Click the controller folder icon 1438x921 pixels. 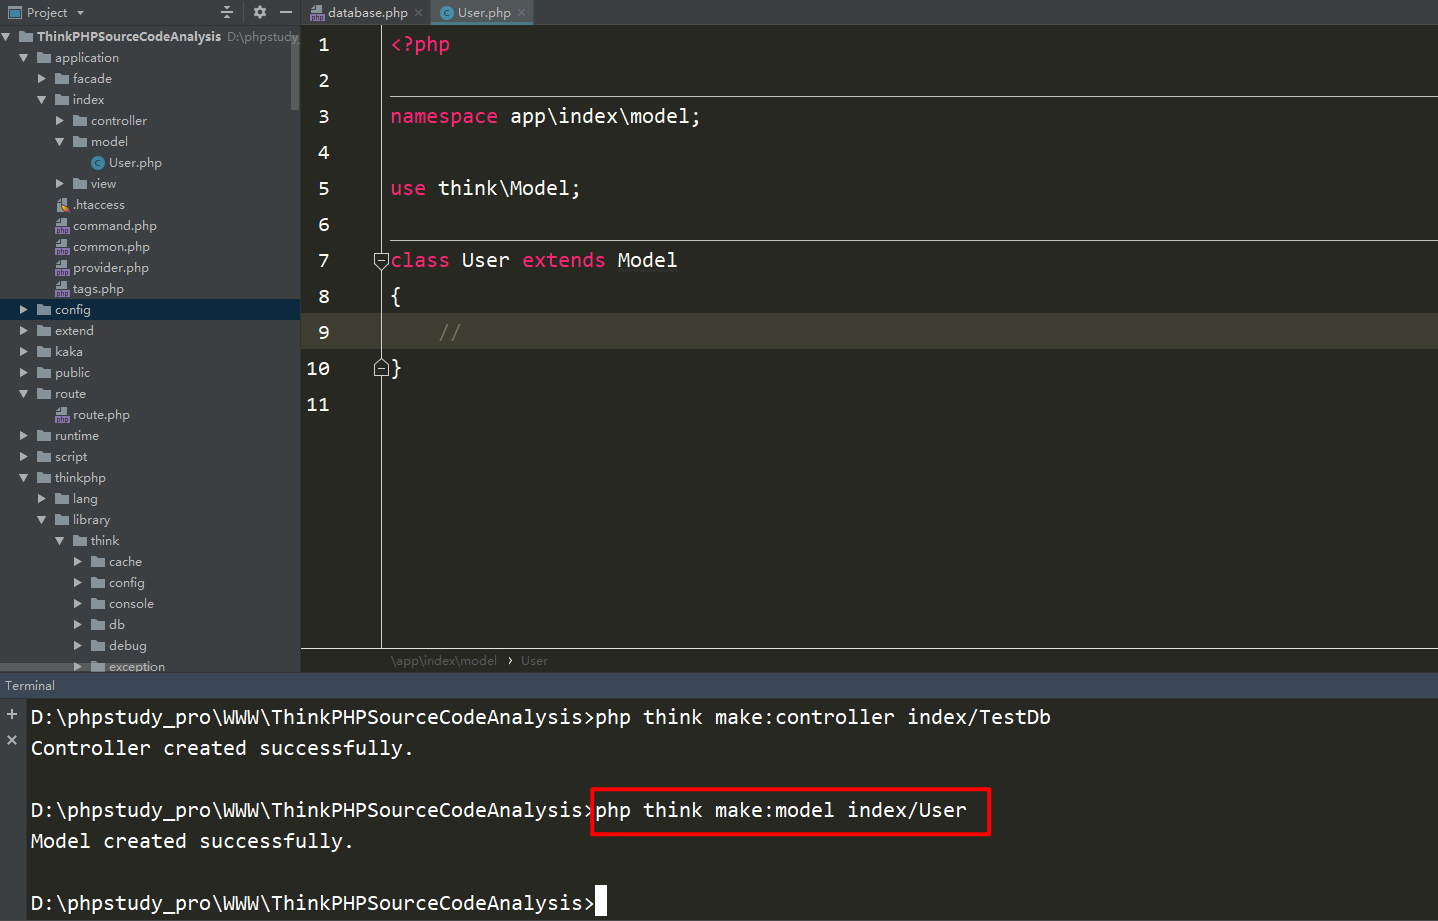pyautogui.click(x=80, y=121)
